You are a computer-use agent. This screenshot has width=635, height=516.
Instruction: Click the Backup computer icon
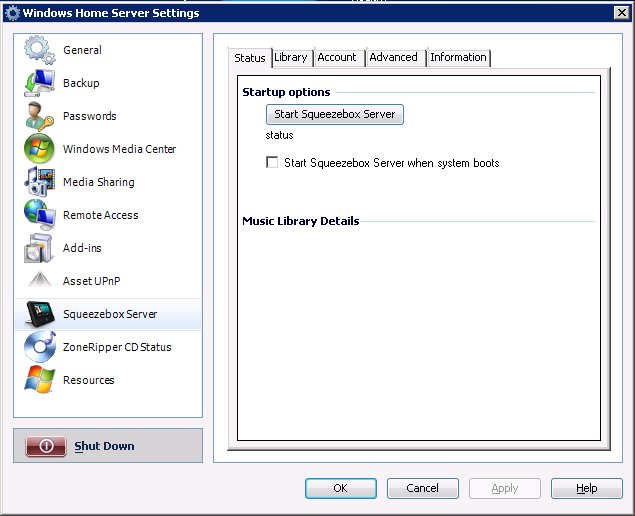point(39,83)
